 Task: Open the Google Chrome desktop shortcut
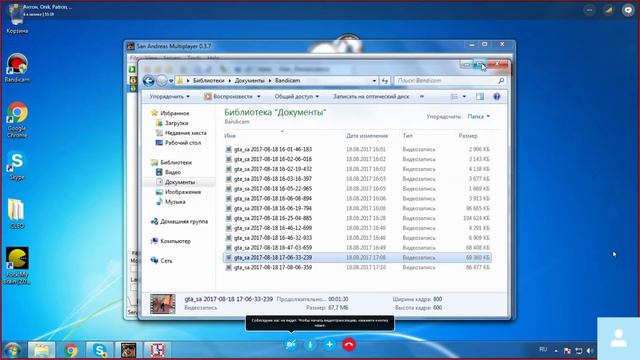(17, 120)
